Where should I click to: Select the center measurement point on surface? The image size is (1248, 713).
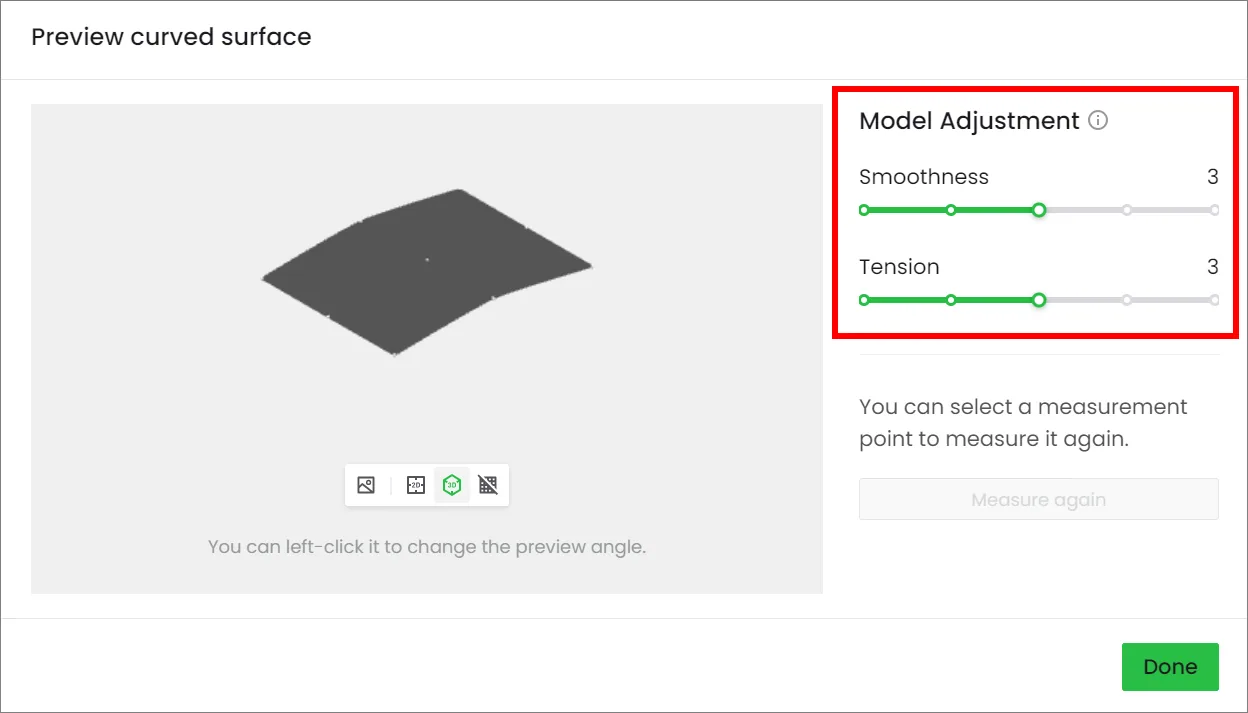[x=427, y=260]
